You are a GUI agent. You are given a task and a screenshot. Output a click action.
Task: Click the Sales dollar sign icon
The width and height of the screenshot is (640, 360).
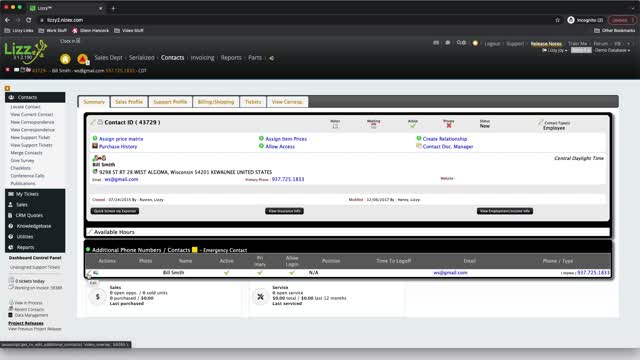tap(98, 297)
